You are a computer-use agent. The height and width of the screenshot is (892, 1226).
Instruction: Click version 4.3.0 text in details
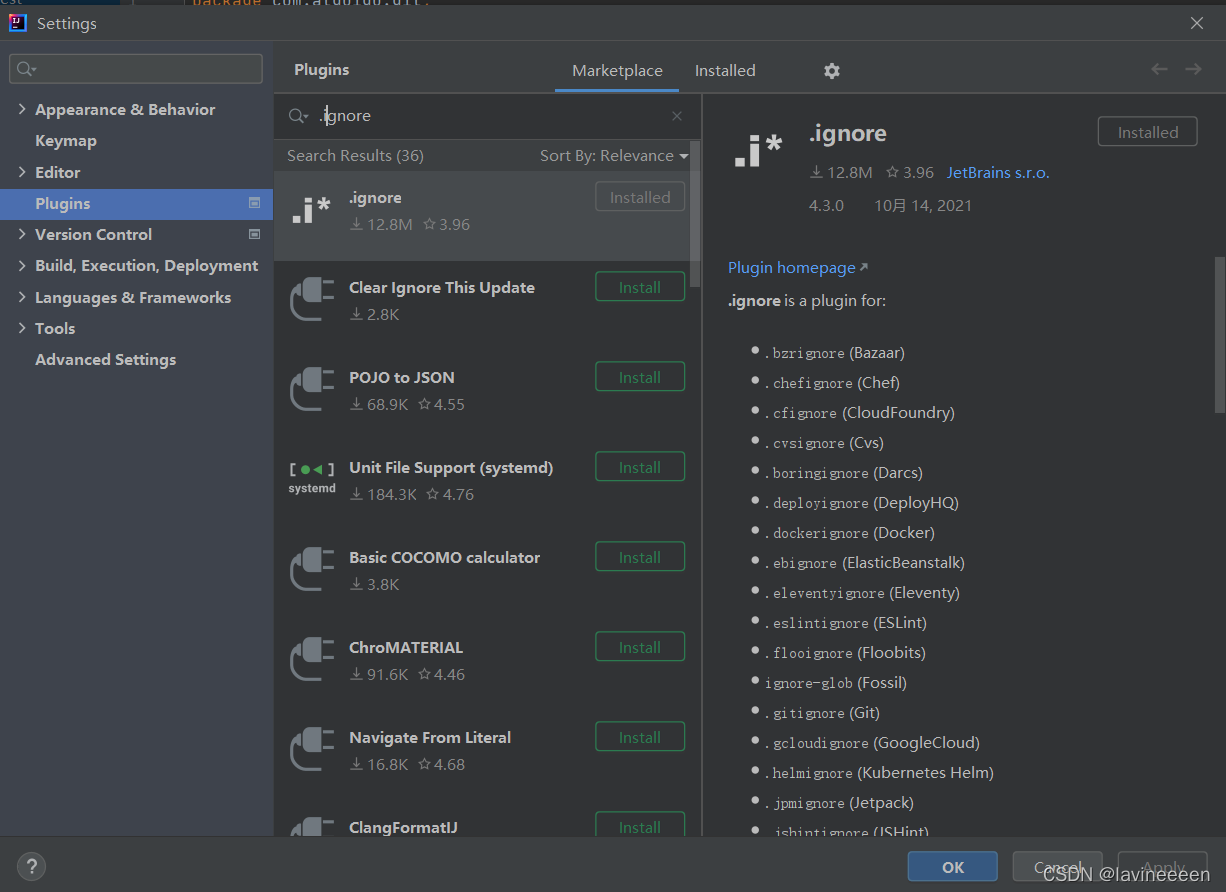pos(826,206)
